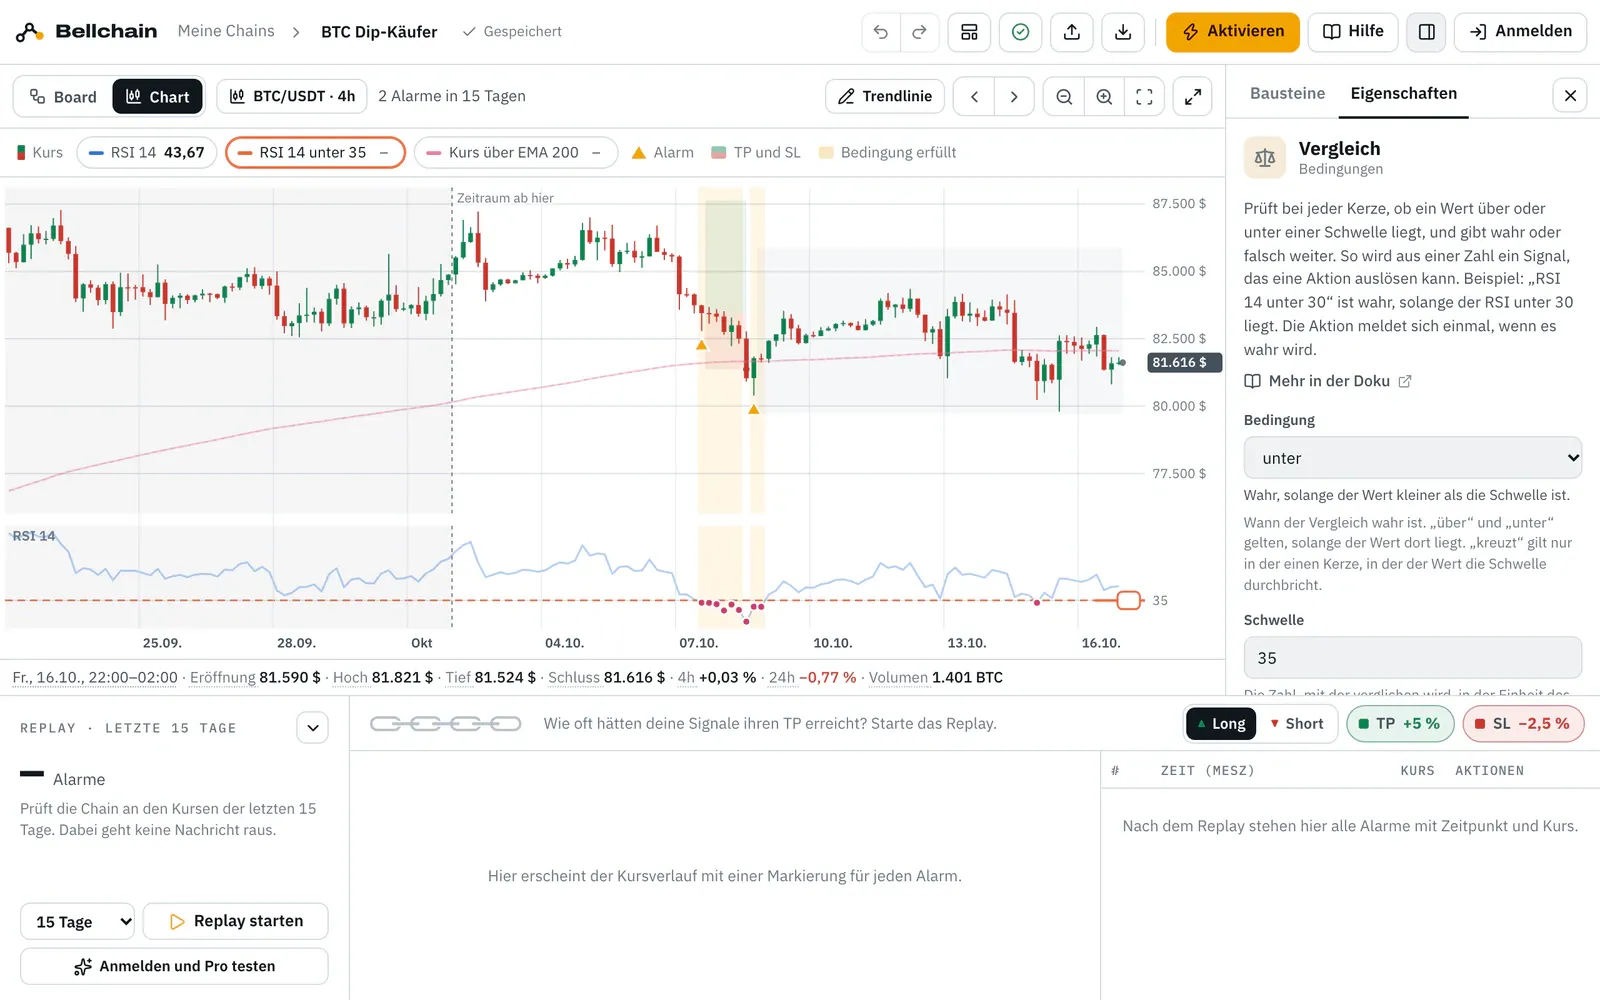Viewport: 1600px width, 1000px height.
Task: Remove Kurs über EMA 200 chip
Action: click(x=596, y=153)
